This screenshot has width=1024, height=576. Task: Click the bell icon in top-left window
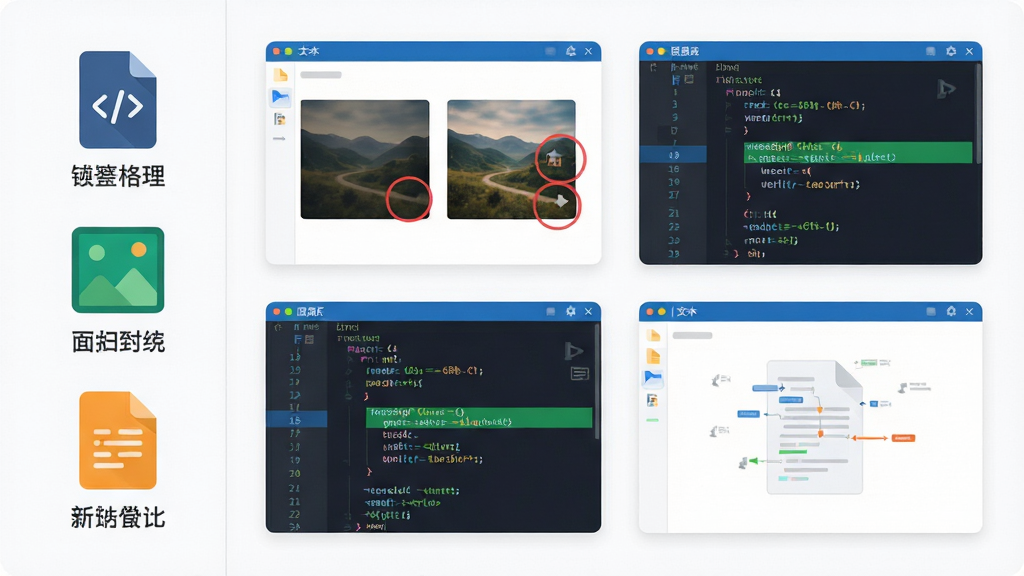570,51
